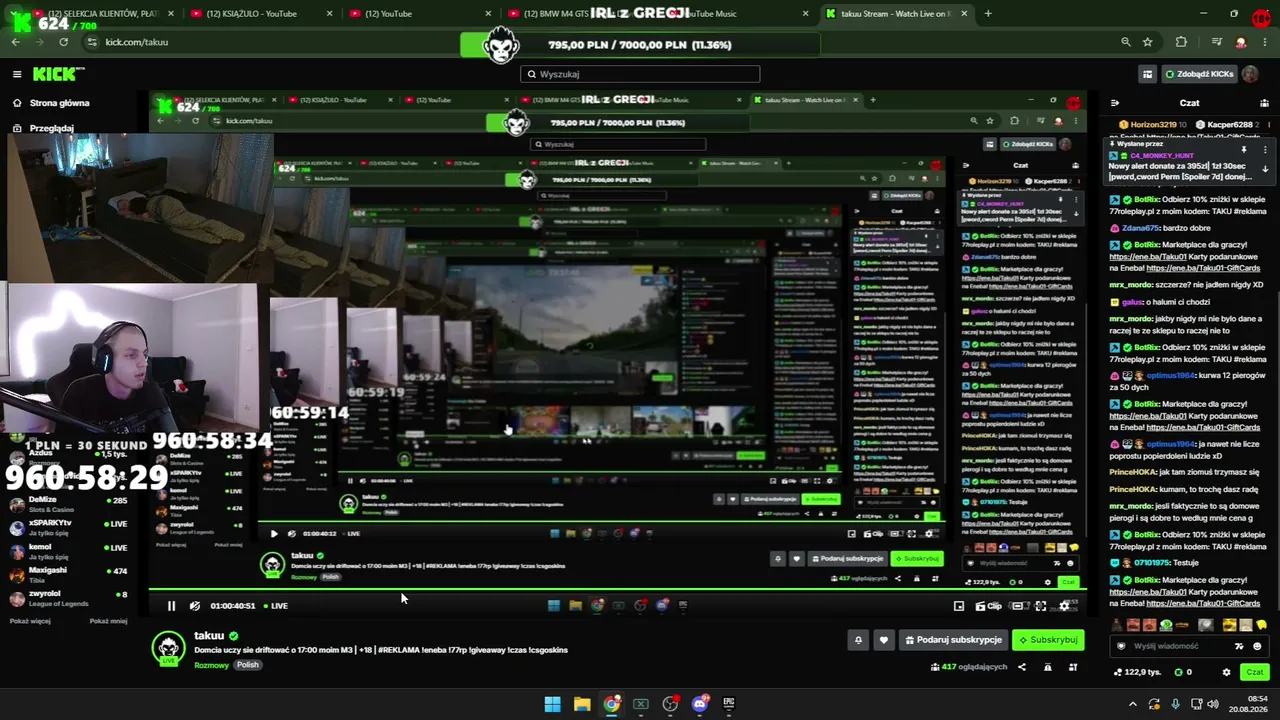Viewport: 1280px width, 720px height.
Task: Collapse the chat panel
Action: (x=1115, y=103)
